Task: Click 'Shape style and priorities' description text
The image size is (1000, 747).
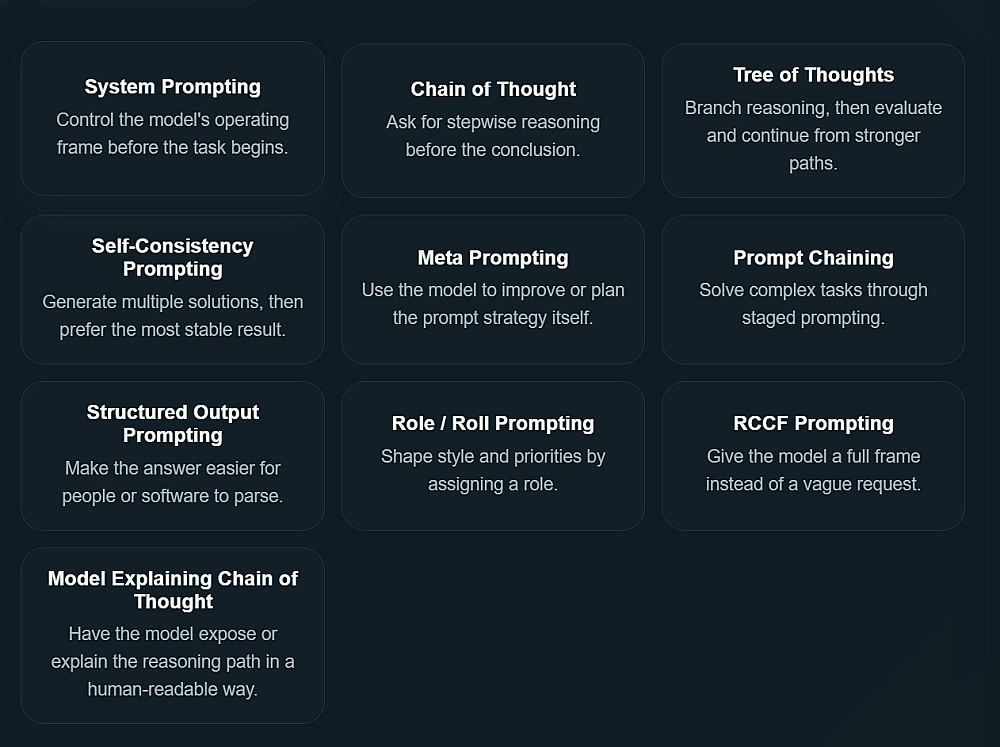Action: (493, 470)
